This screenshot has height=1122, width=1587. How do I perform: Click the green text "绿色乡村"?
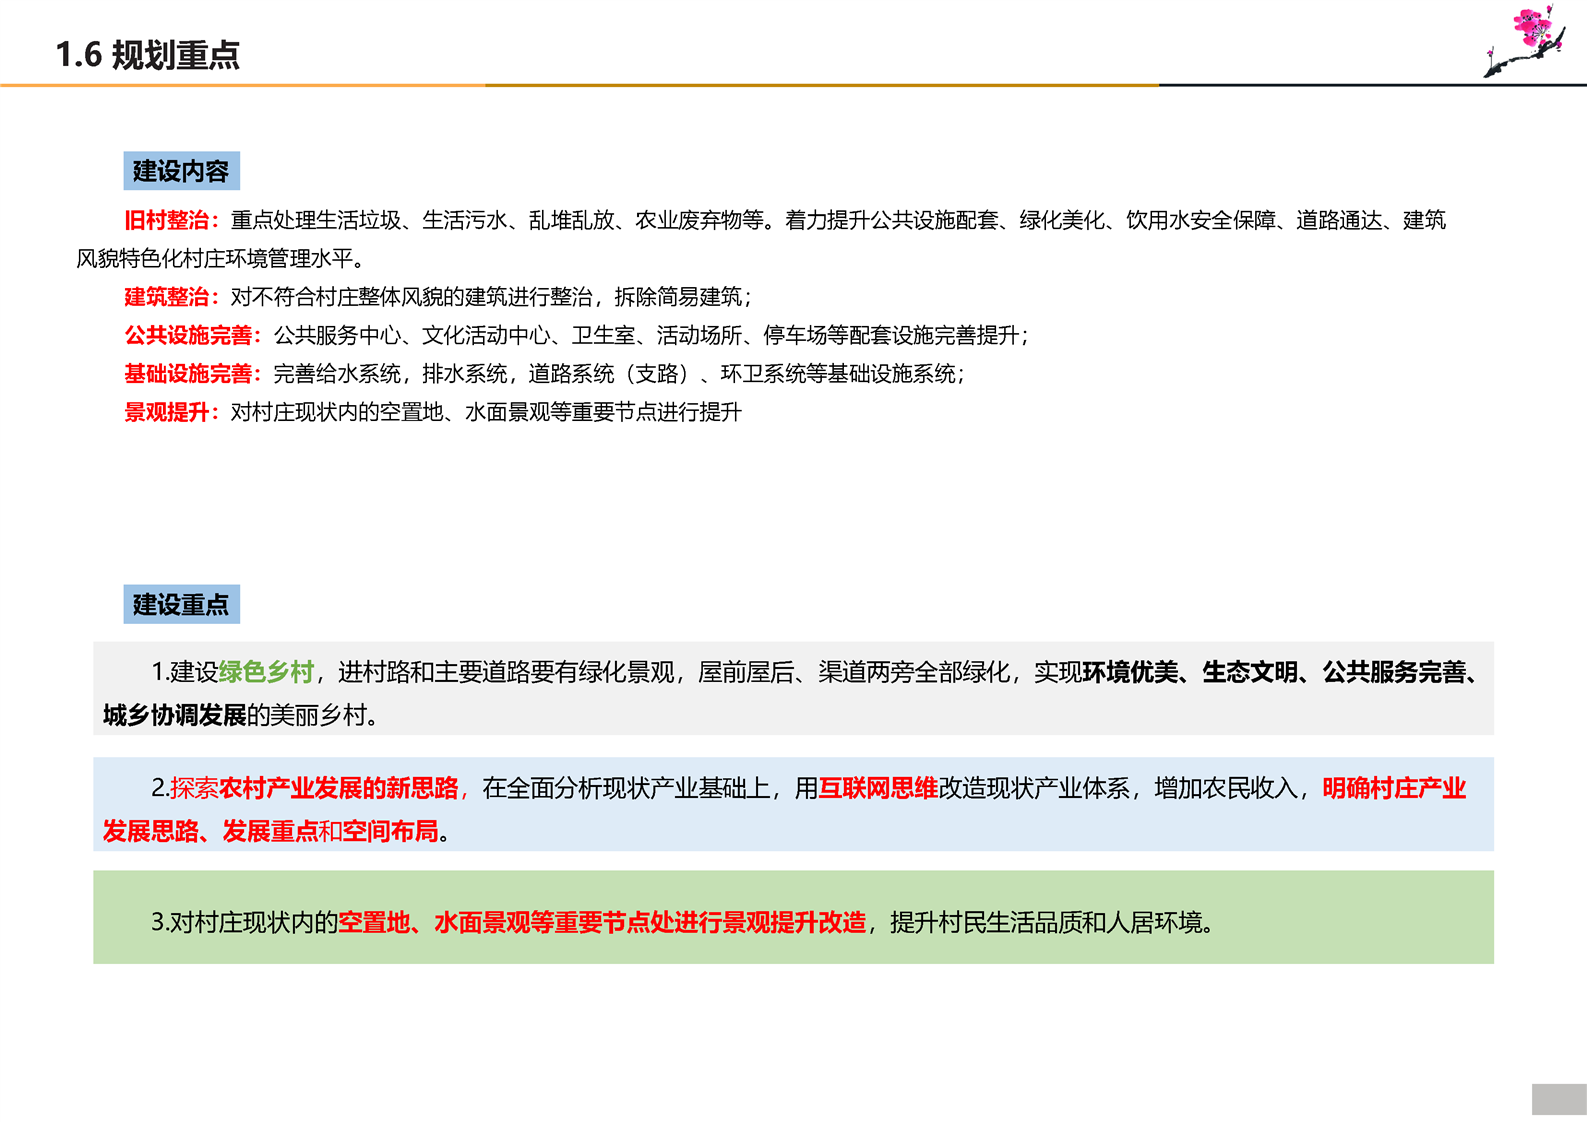pyautogui.click(x=266, y=672)
